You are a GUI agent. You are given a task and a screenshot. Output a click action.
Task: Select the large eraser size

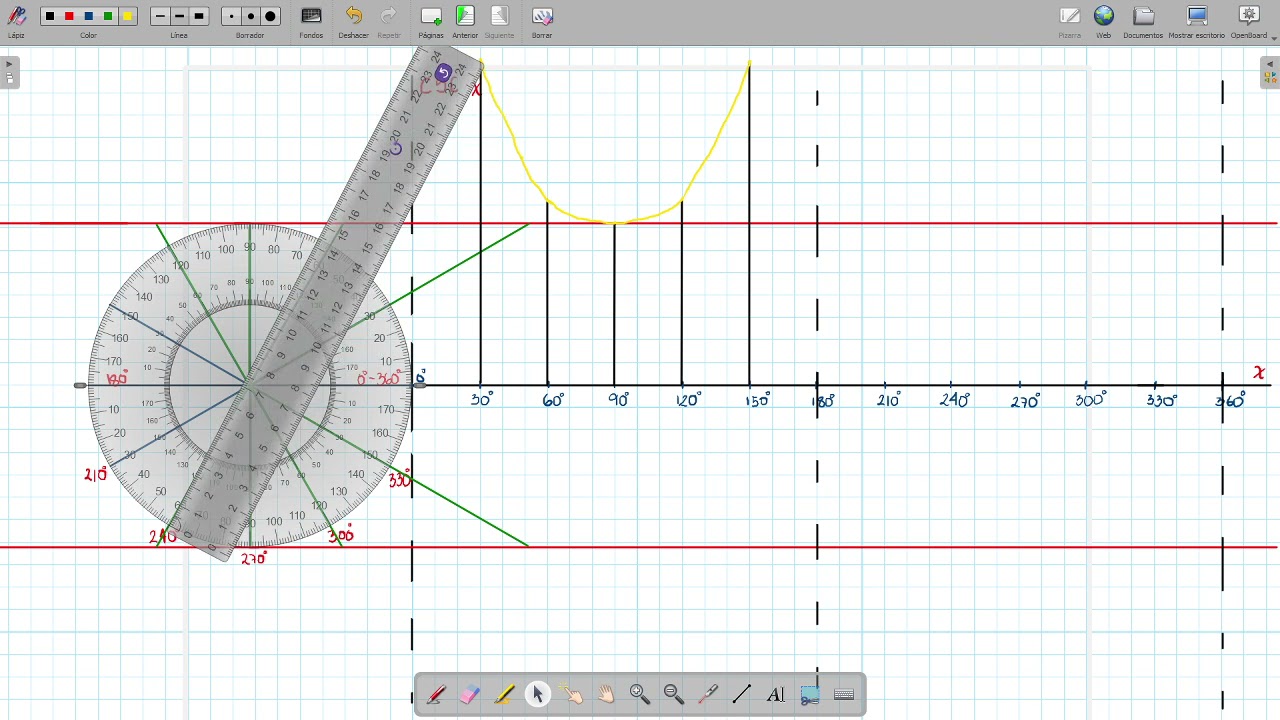270,16
